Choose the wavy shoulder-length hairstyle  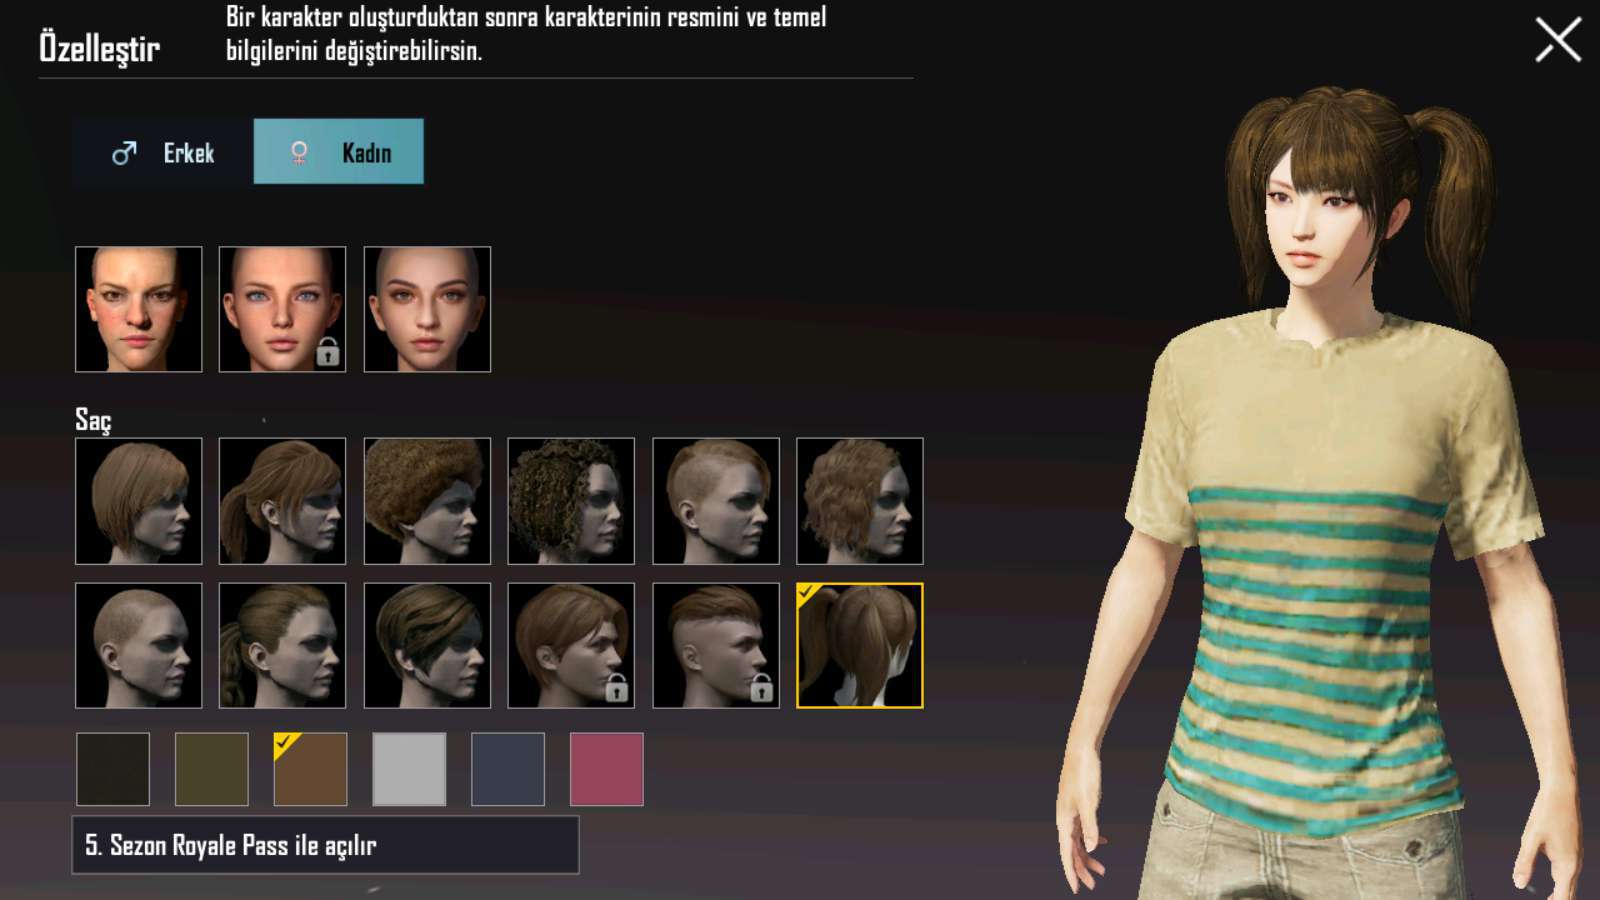pos(860,501)
